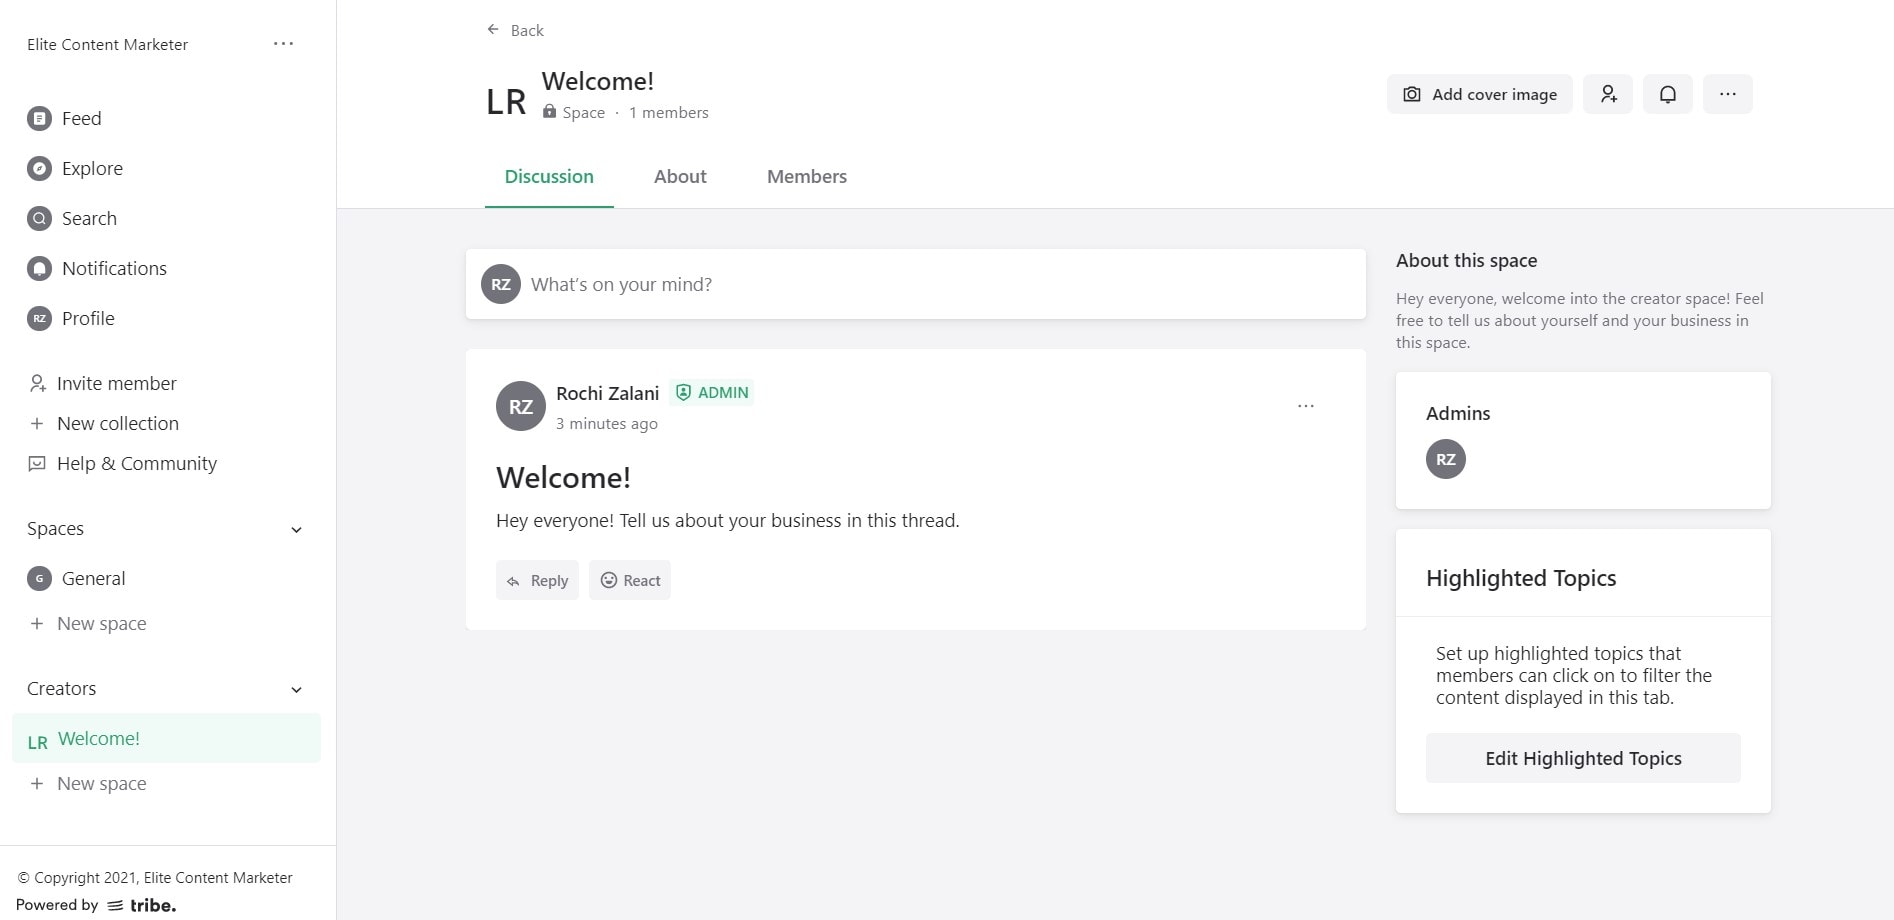Go back using the Back link
The width and height of the screenshot is (1894, 920).
pos(516,31)
